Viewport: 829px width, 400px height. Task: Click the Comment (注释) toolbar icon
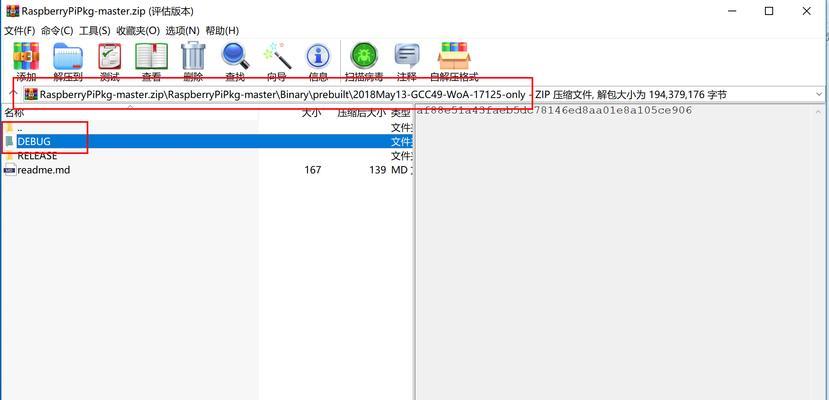pyautogui.click(x=407, y=56)
